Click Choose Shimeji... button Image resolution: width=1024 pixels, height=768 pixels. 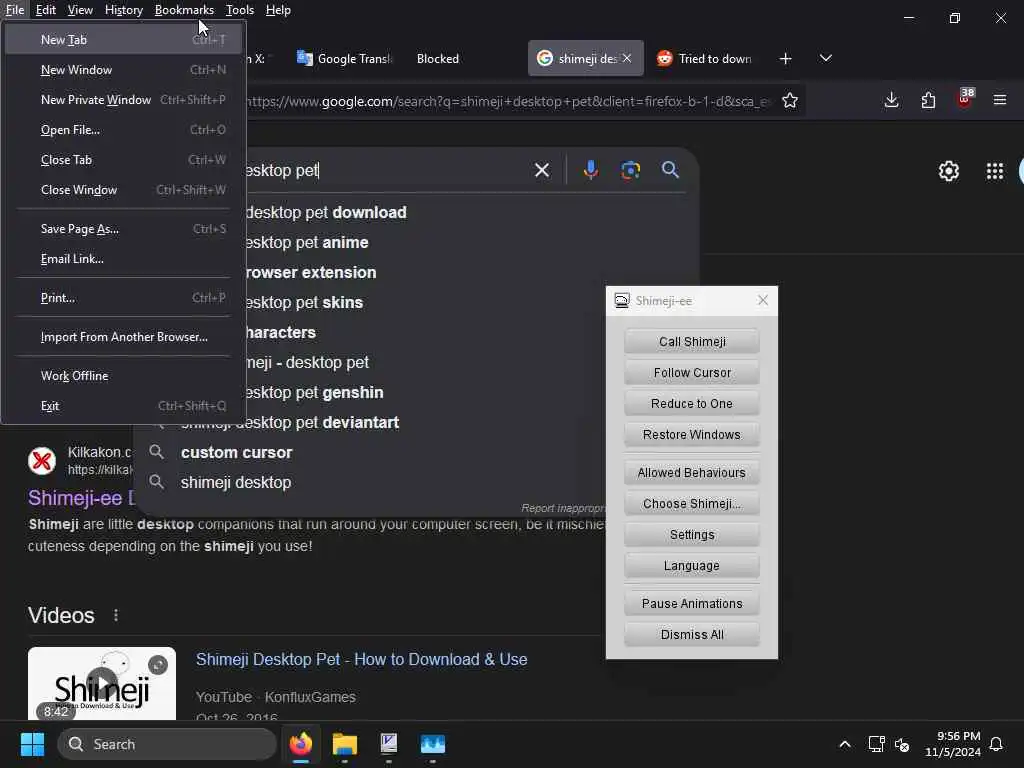[692, 504]
